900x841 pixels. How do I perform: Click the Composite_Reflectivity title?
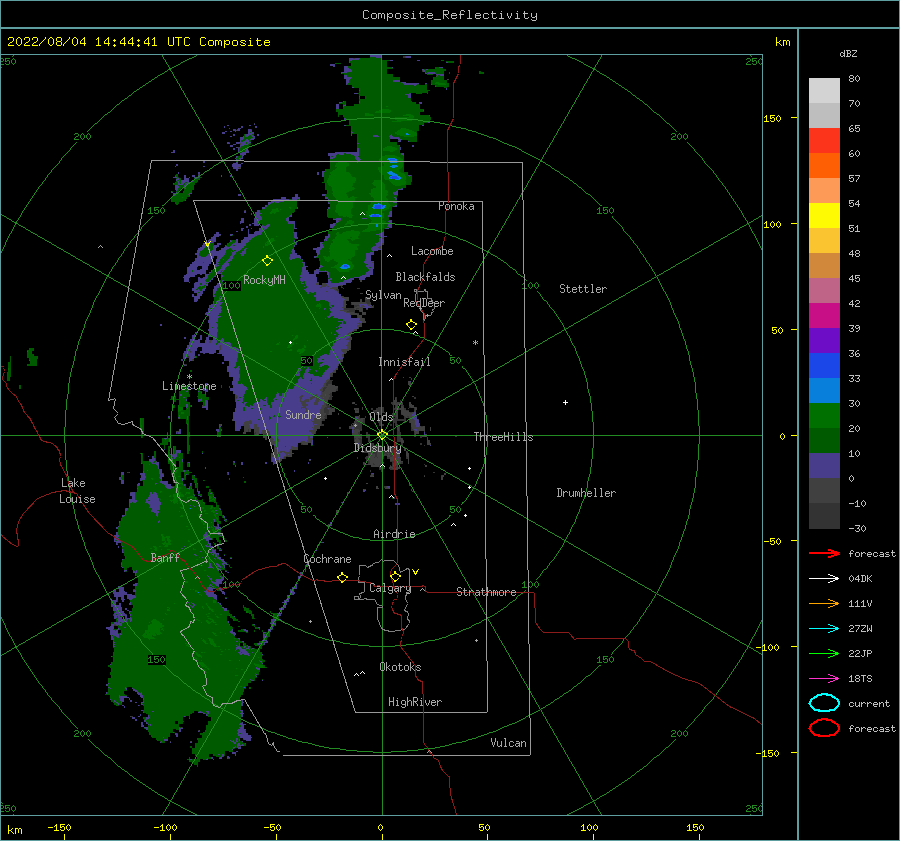point(449,15)
